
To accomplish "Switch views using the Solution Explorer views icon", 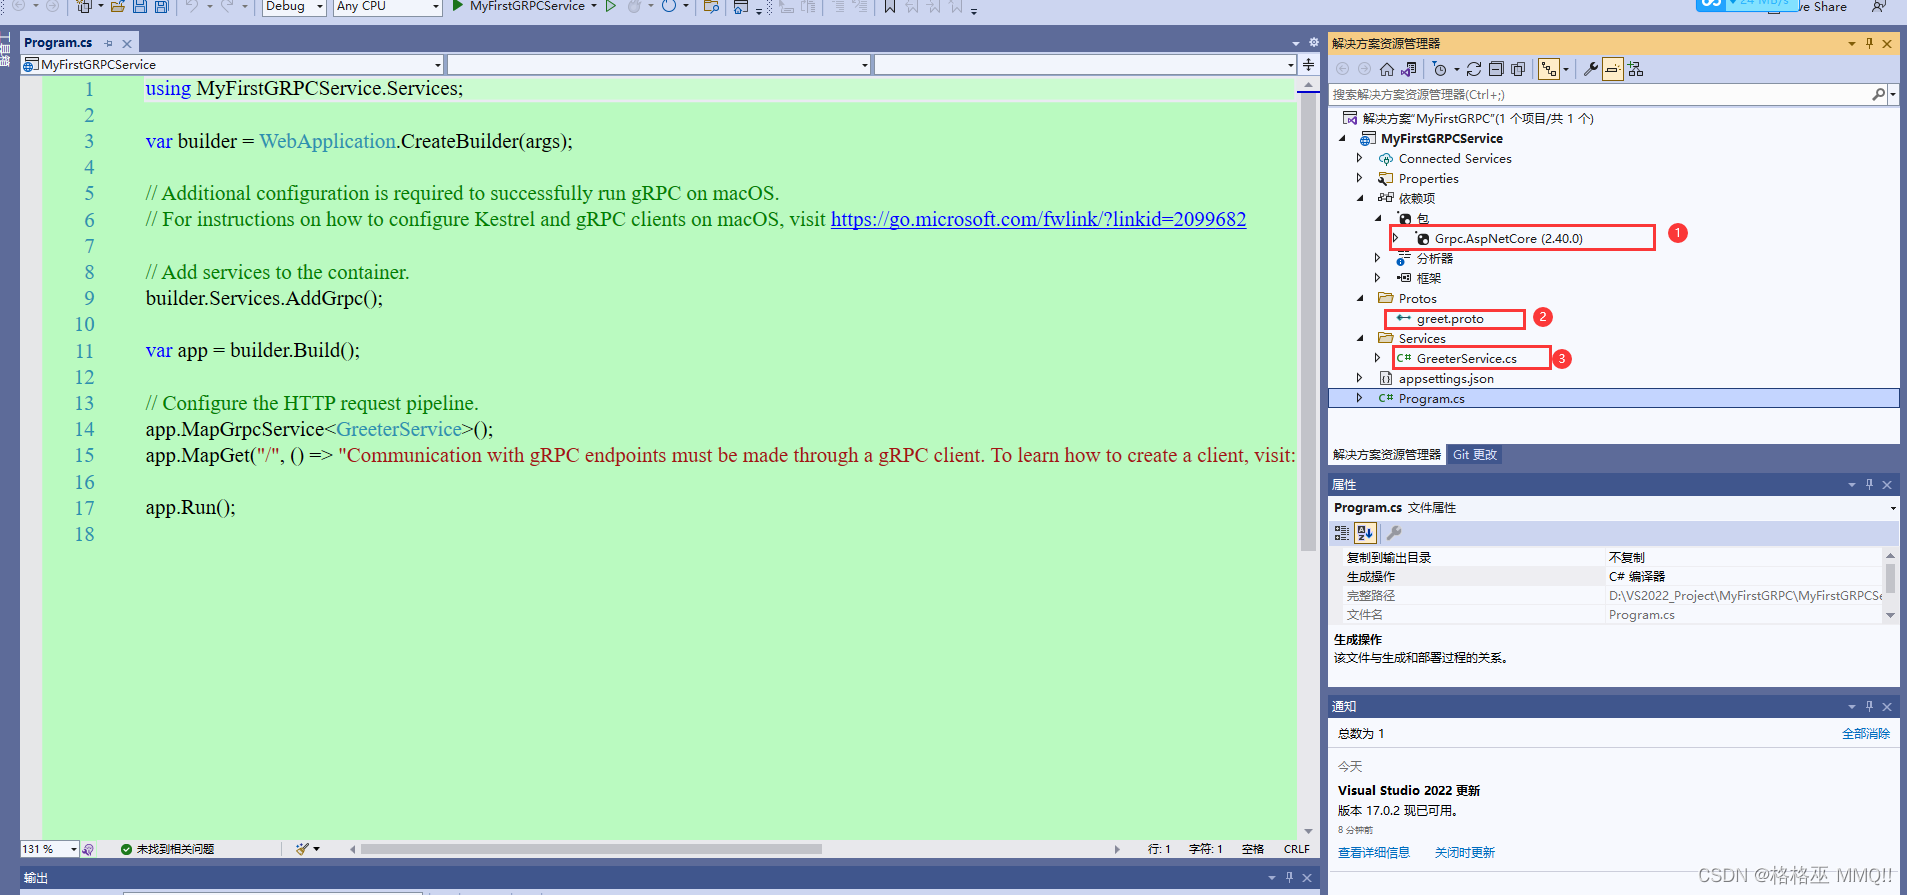I will coord(1408,69).
